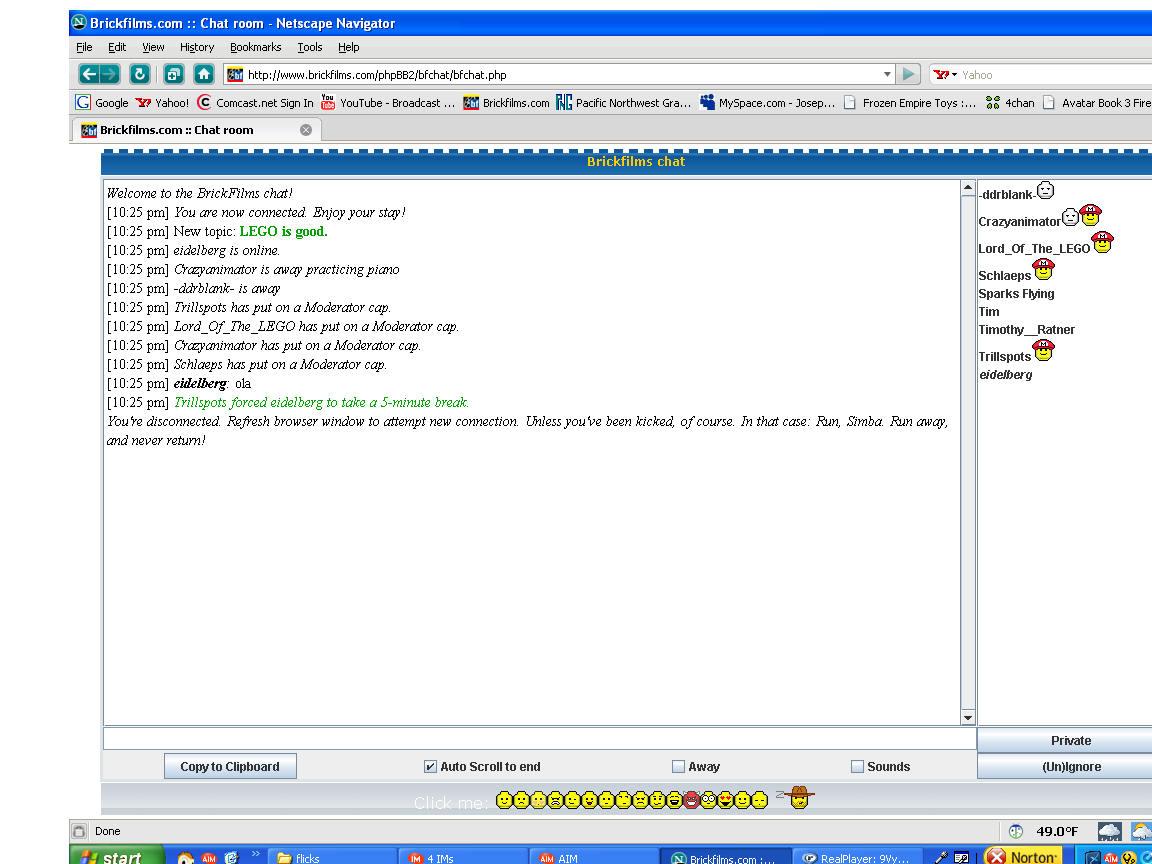Click the heart-eyes smiley emoticon
This screenshot has width=1152, height=864.
(724, 800)
